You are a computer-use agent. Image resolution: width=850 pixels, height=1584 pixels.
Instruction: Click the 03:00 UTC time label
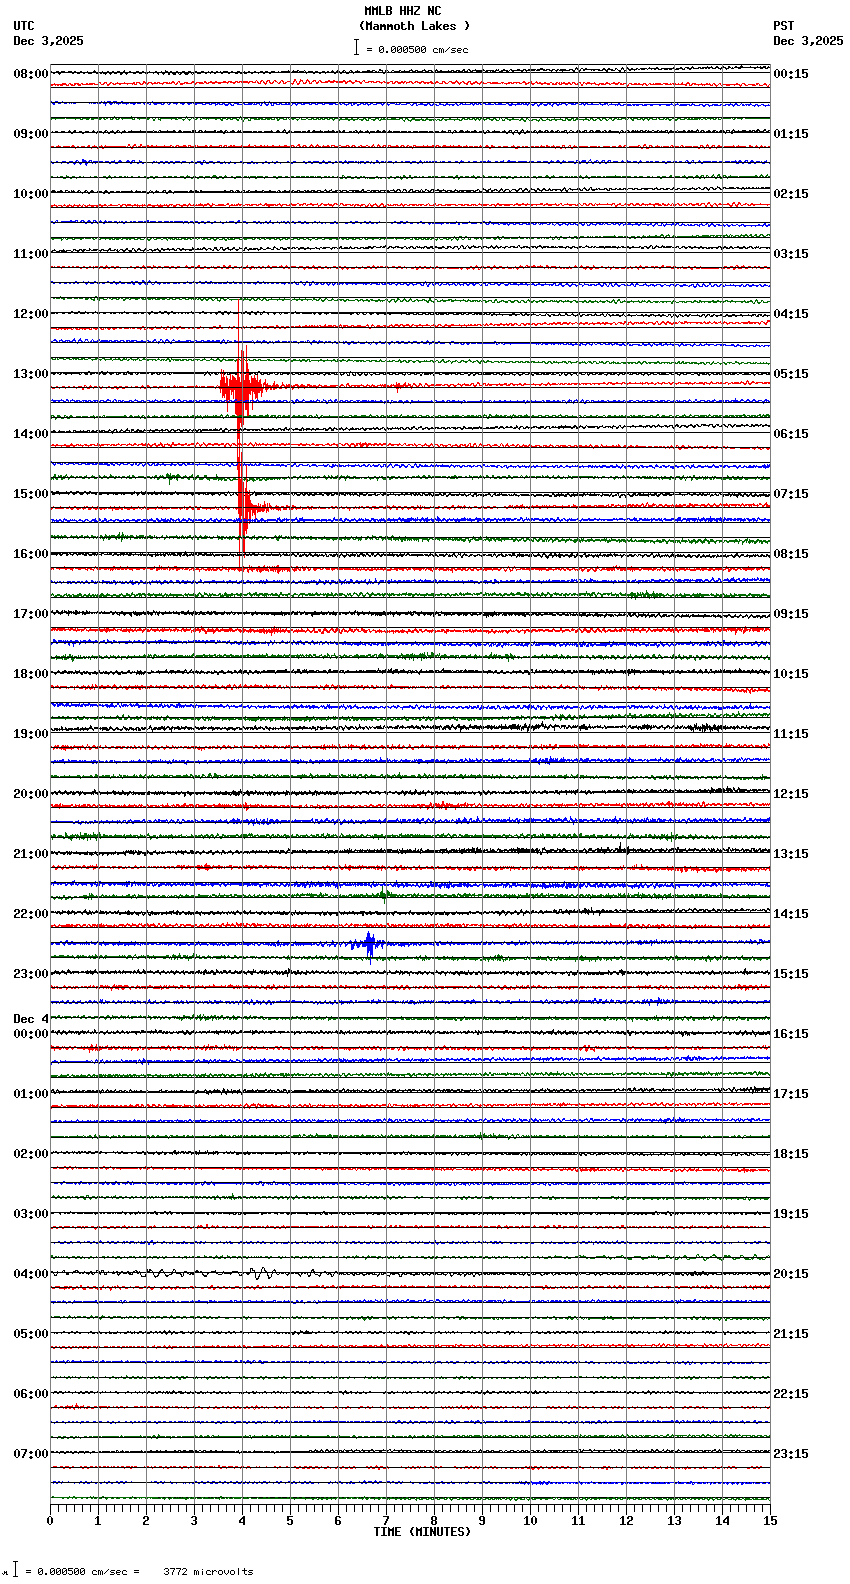click(30, 1214)
